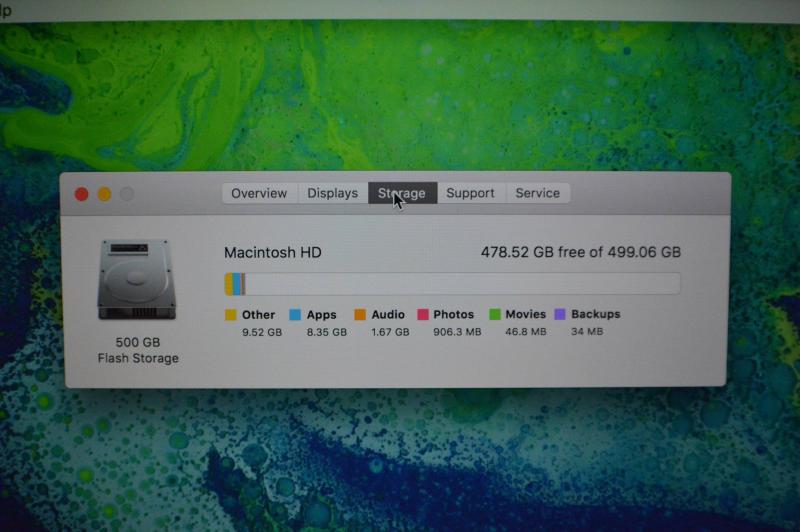Click the green Movies legend swatch
The height and width of the screenshot is (532, 800).
tap(494, 315)
